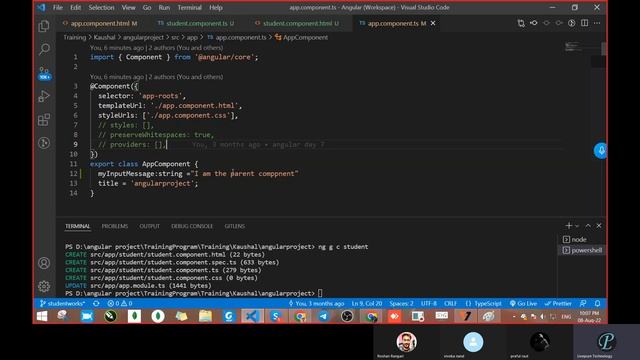Open Source Control view with pending changes

(x=44, y=73)
